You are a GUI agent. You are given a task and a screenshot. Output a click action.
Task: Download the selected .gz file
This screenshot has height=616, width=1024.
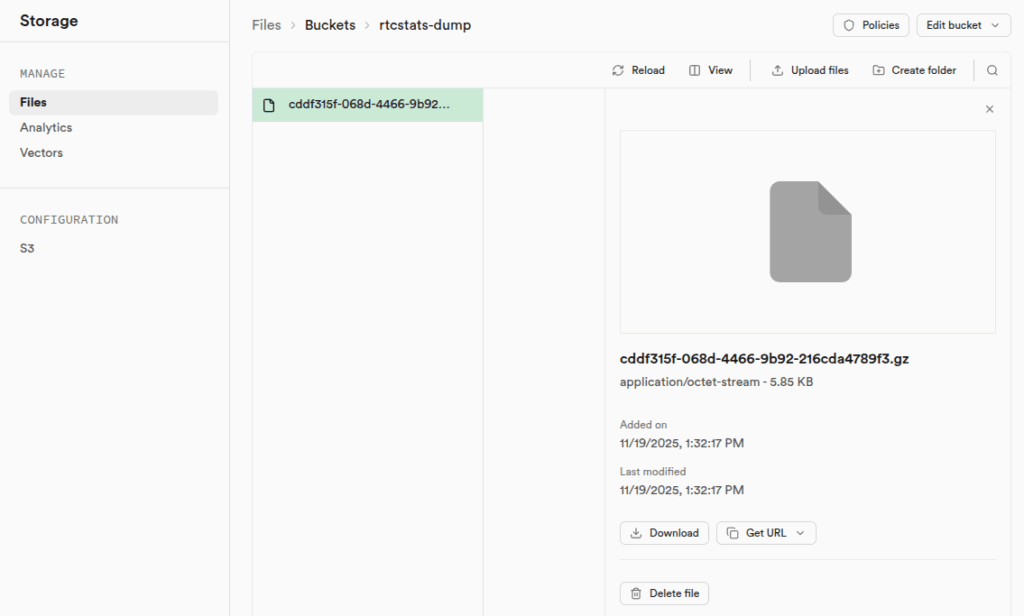click(664, 533)
